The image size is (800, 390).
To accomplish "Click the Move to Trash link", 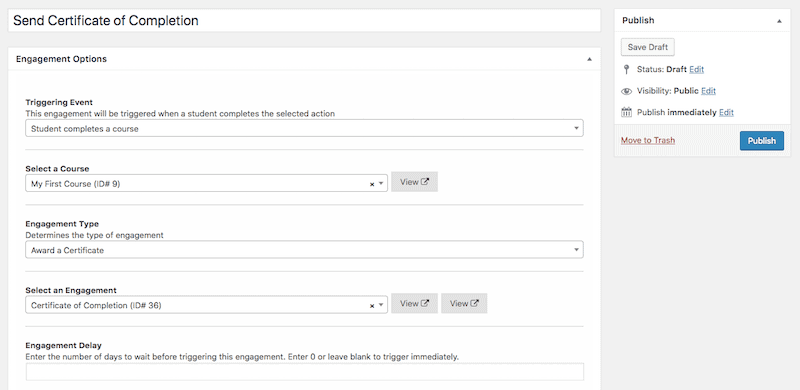I will (x=647, y=140).
